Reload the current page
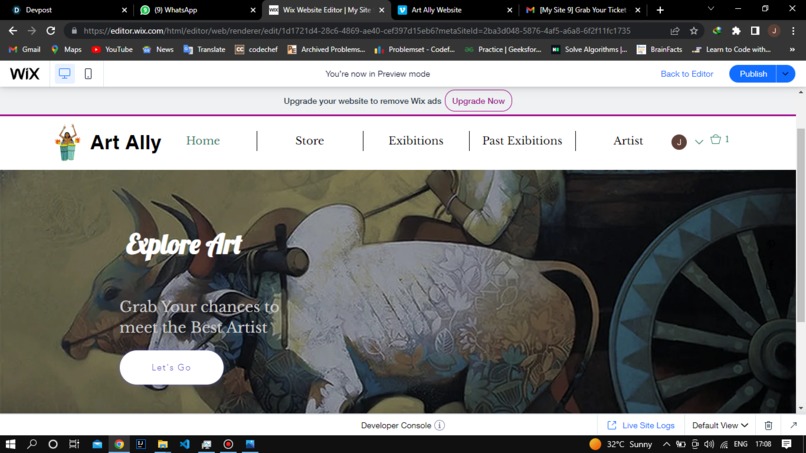 click(50, 31)
